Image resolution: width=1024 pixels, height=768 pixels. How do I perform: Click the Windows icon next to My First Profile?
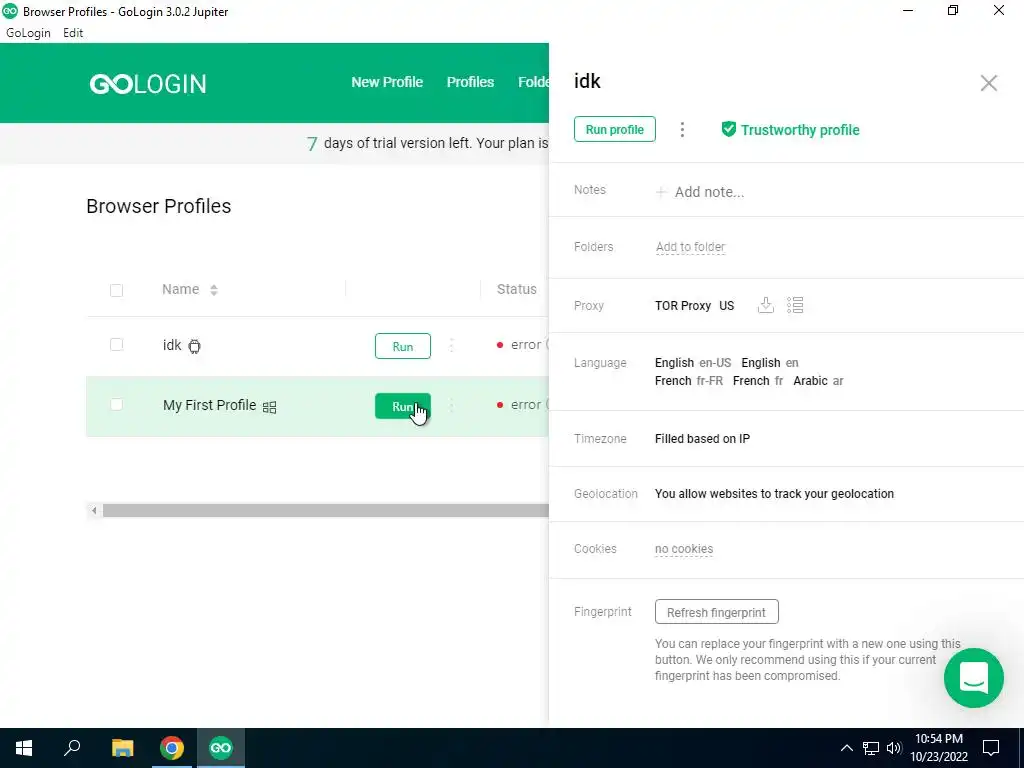point(269,407)
